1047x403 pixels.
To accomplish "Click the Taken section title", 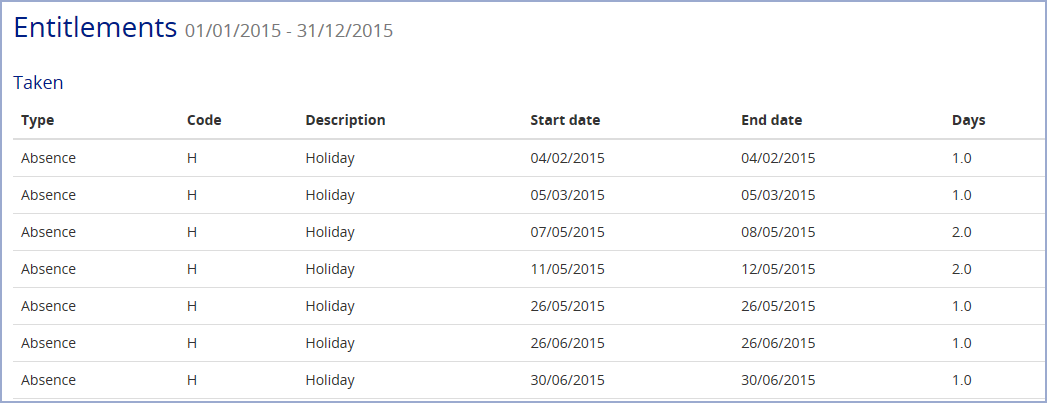I will (38, 83).
